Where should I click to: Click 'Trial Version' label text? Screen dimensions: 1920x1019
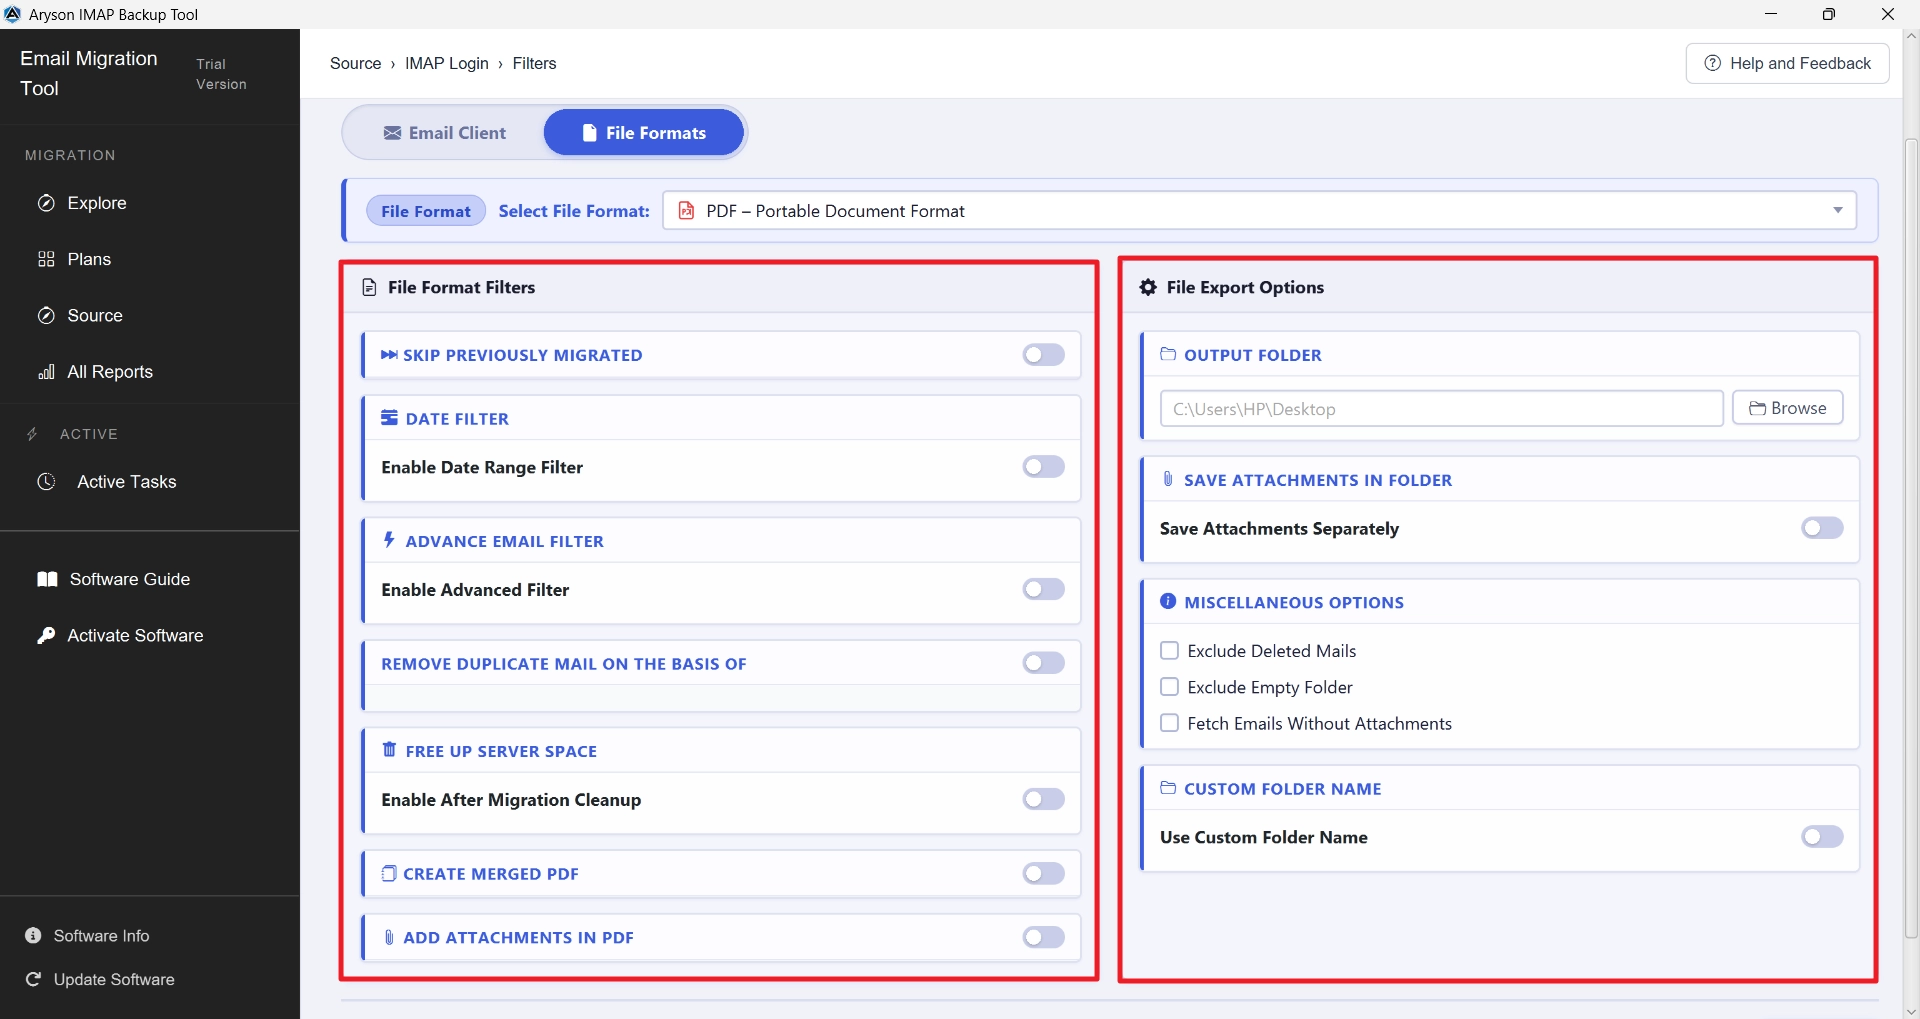tap(221, 74)
